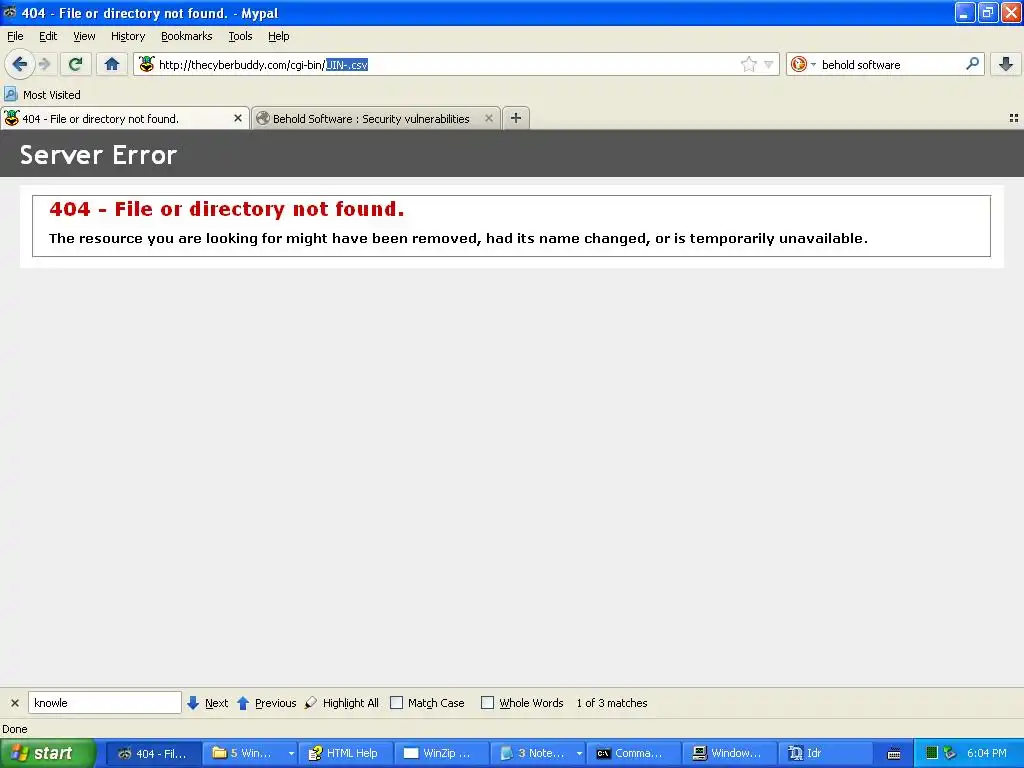Screen dimensions: 1024x768
Task: Click the find text field containing knowle
Action: [x=104, y=703]
